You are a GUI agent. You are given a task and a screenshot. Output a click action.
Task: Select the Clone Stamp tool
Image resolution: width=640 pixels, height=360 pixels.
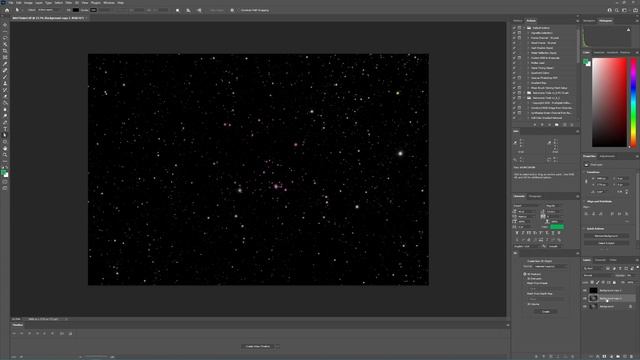pos(5,83)
